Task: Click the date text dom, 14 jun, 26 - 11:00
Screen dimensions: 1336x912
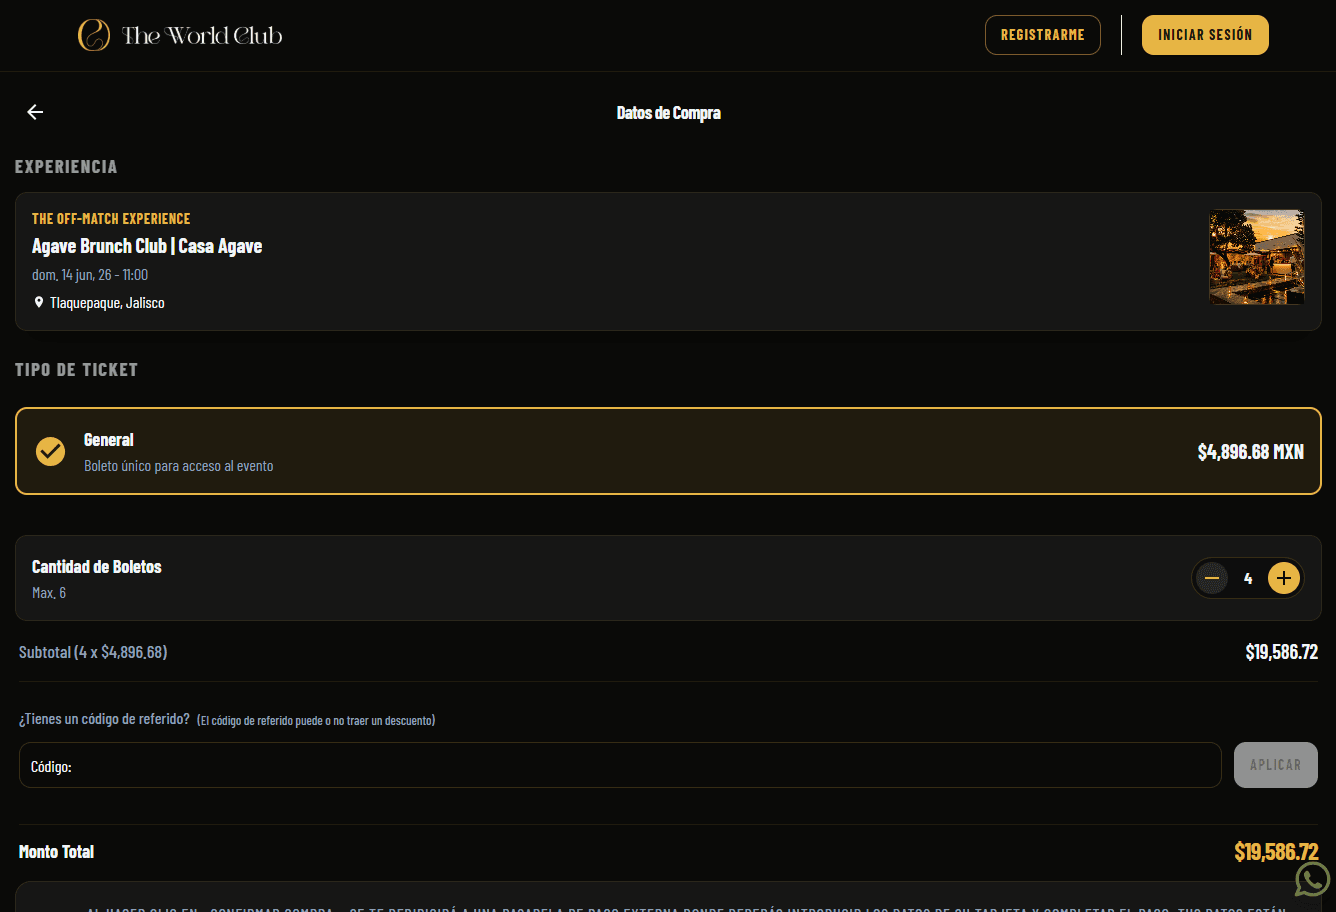Action: (x=90, y=274)
